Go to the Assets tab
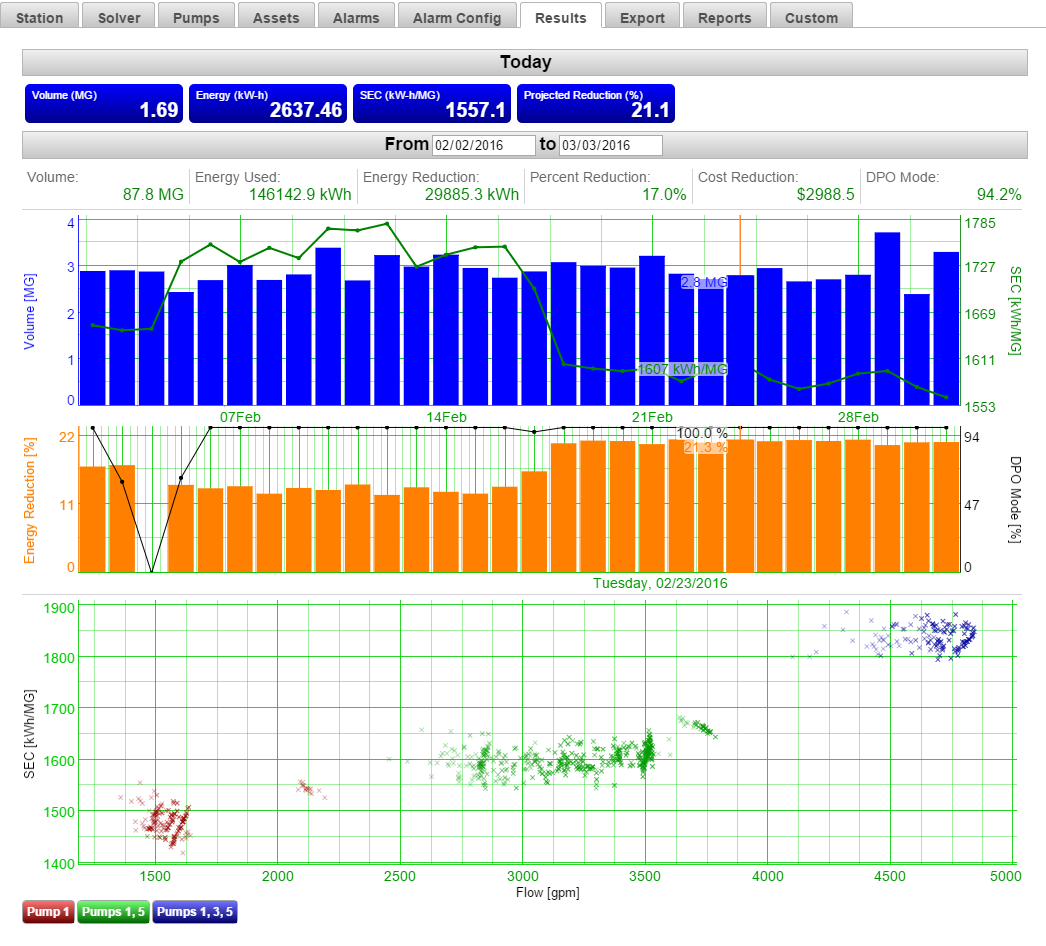The width and height of the screenshot is (1046, 946). click(x=276, y=17)
